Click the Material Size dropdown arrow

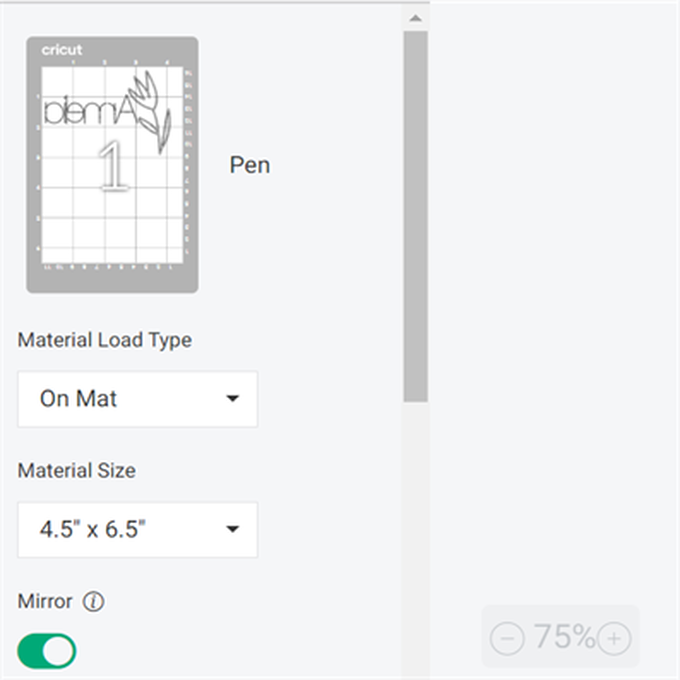pyautogui.click(x=232, y=530)
